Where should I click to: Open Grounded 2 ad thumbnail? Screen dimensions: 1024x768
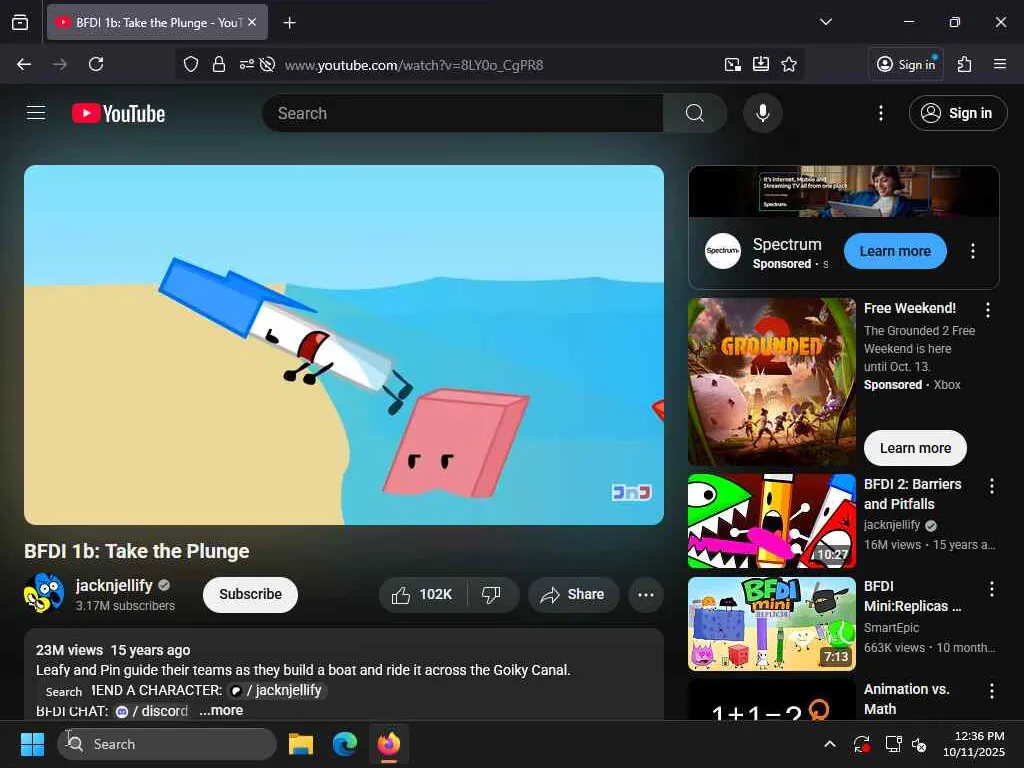click(771, 381)
